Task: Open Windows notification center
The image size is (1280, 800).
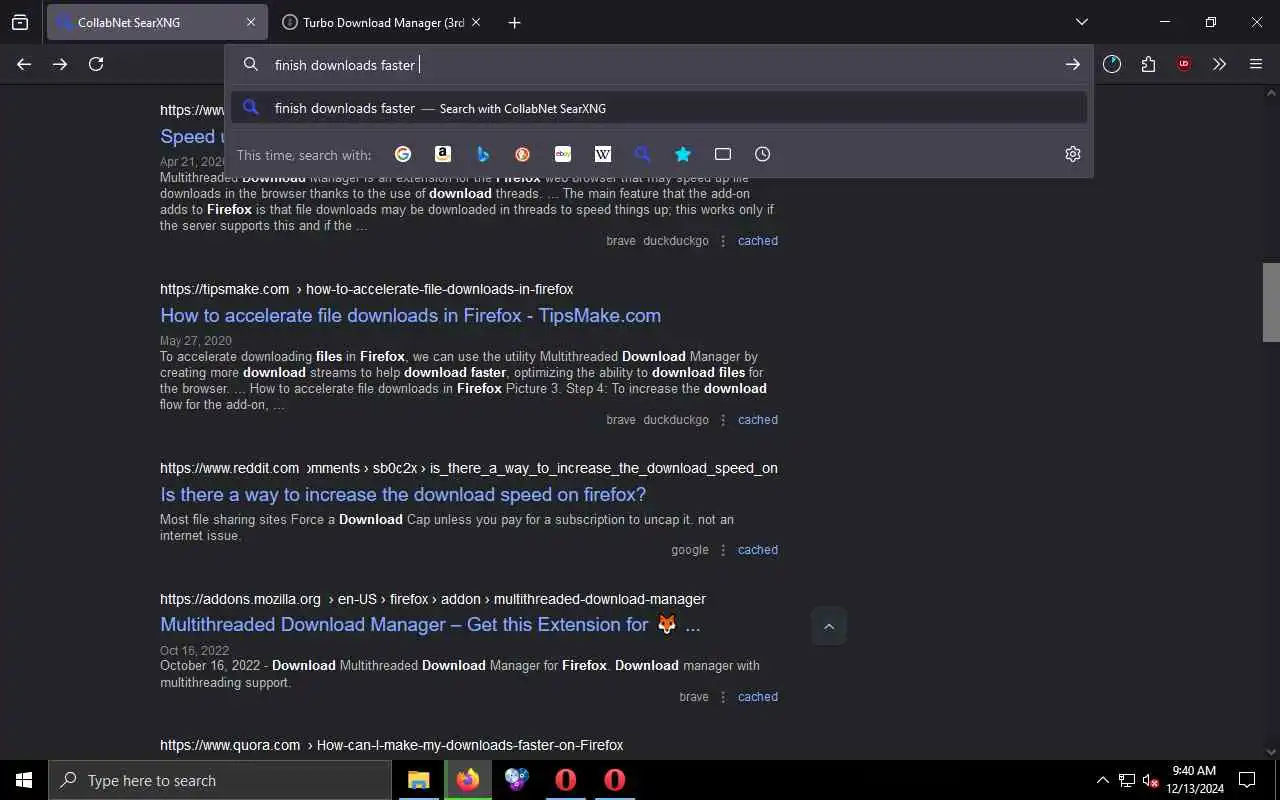Action: click(1247, 780)
